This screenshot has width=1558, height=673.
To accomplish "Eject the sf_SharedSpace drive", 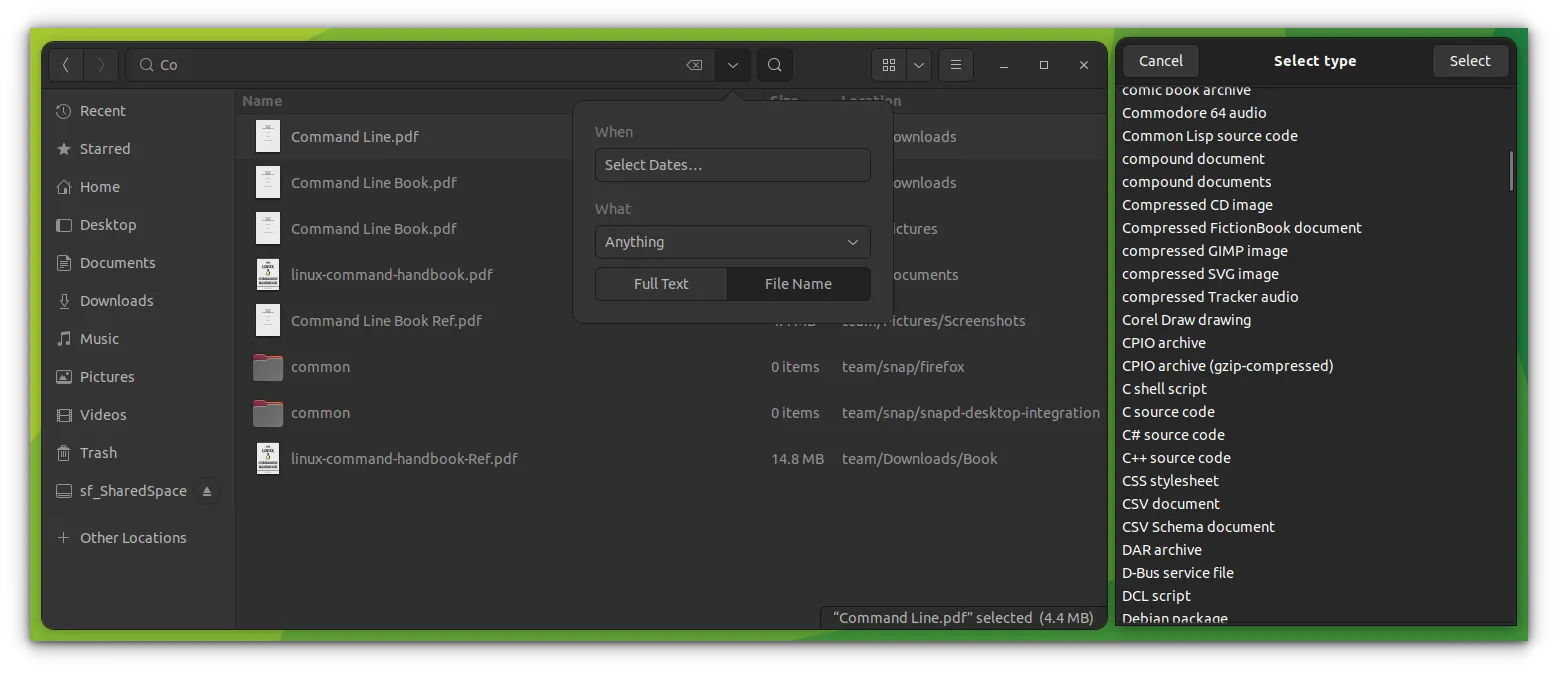I will tap(207, 491).
